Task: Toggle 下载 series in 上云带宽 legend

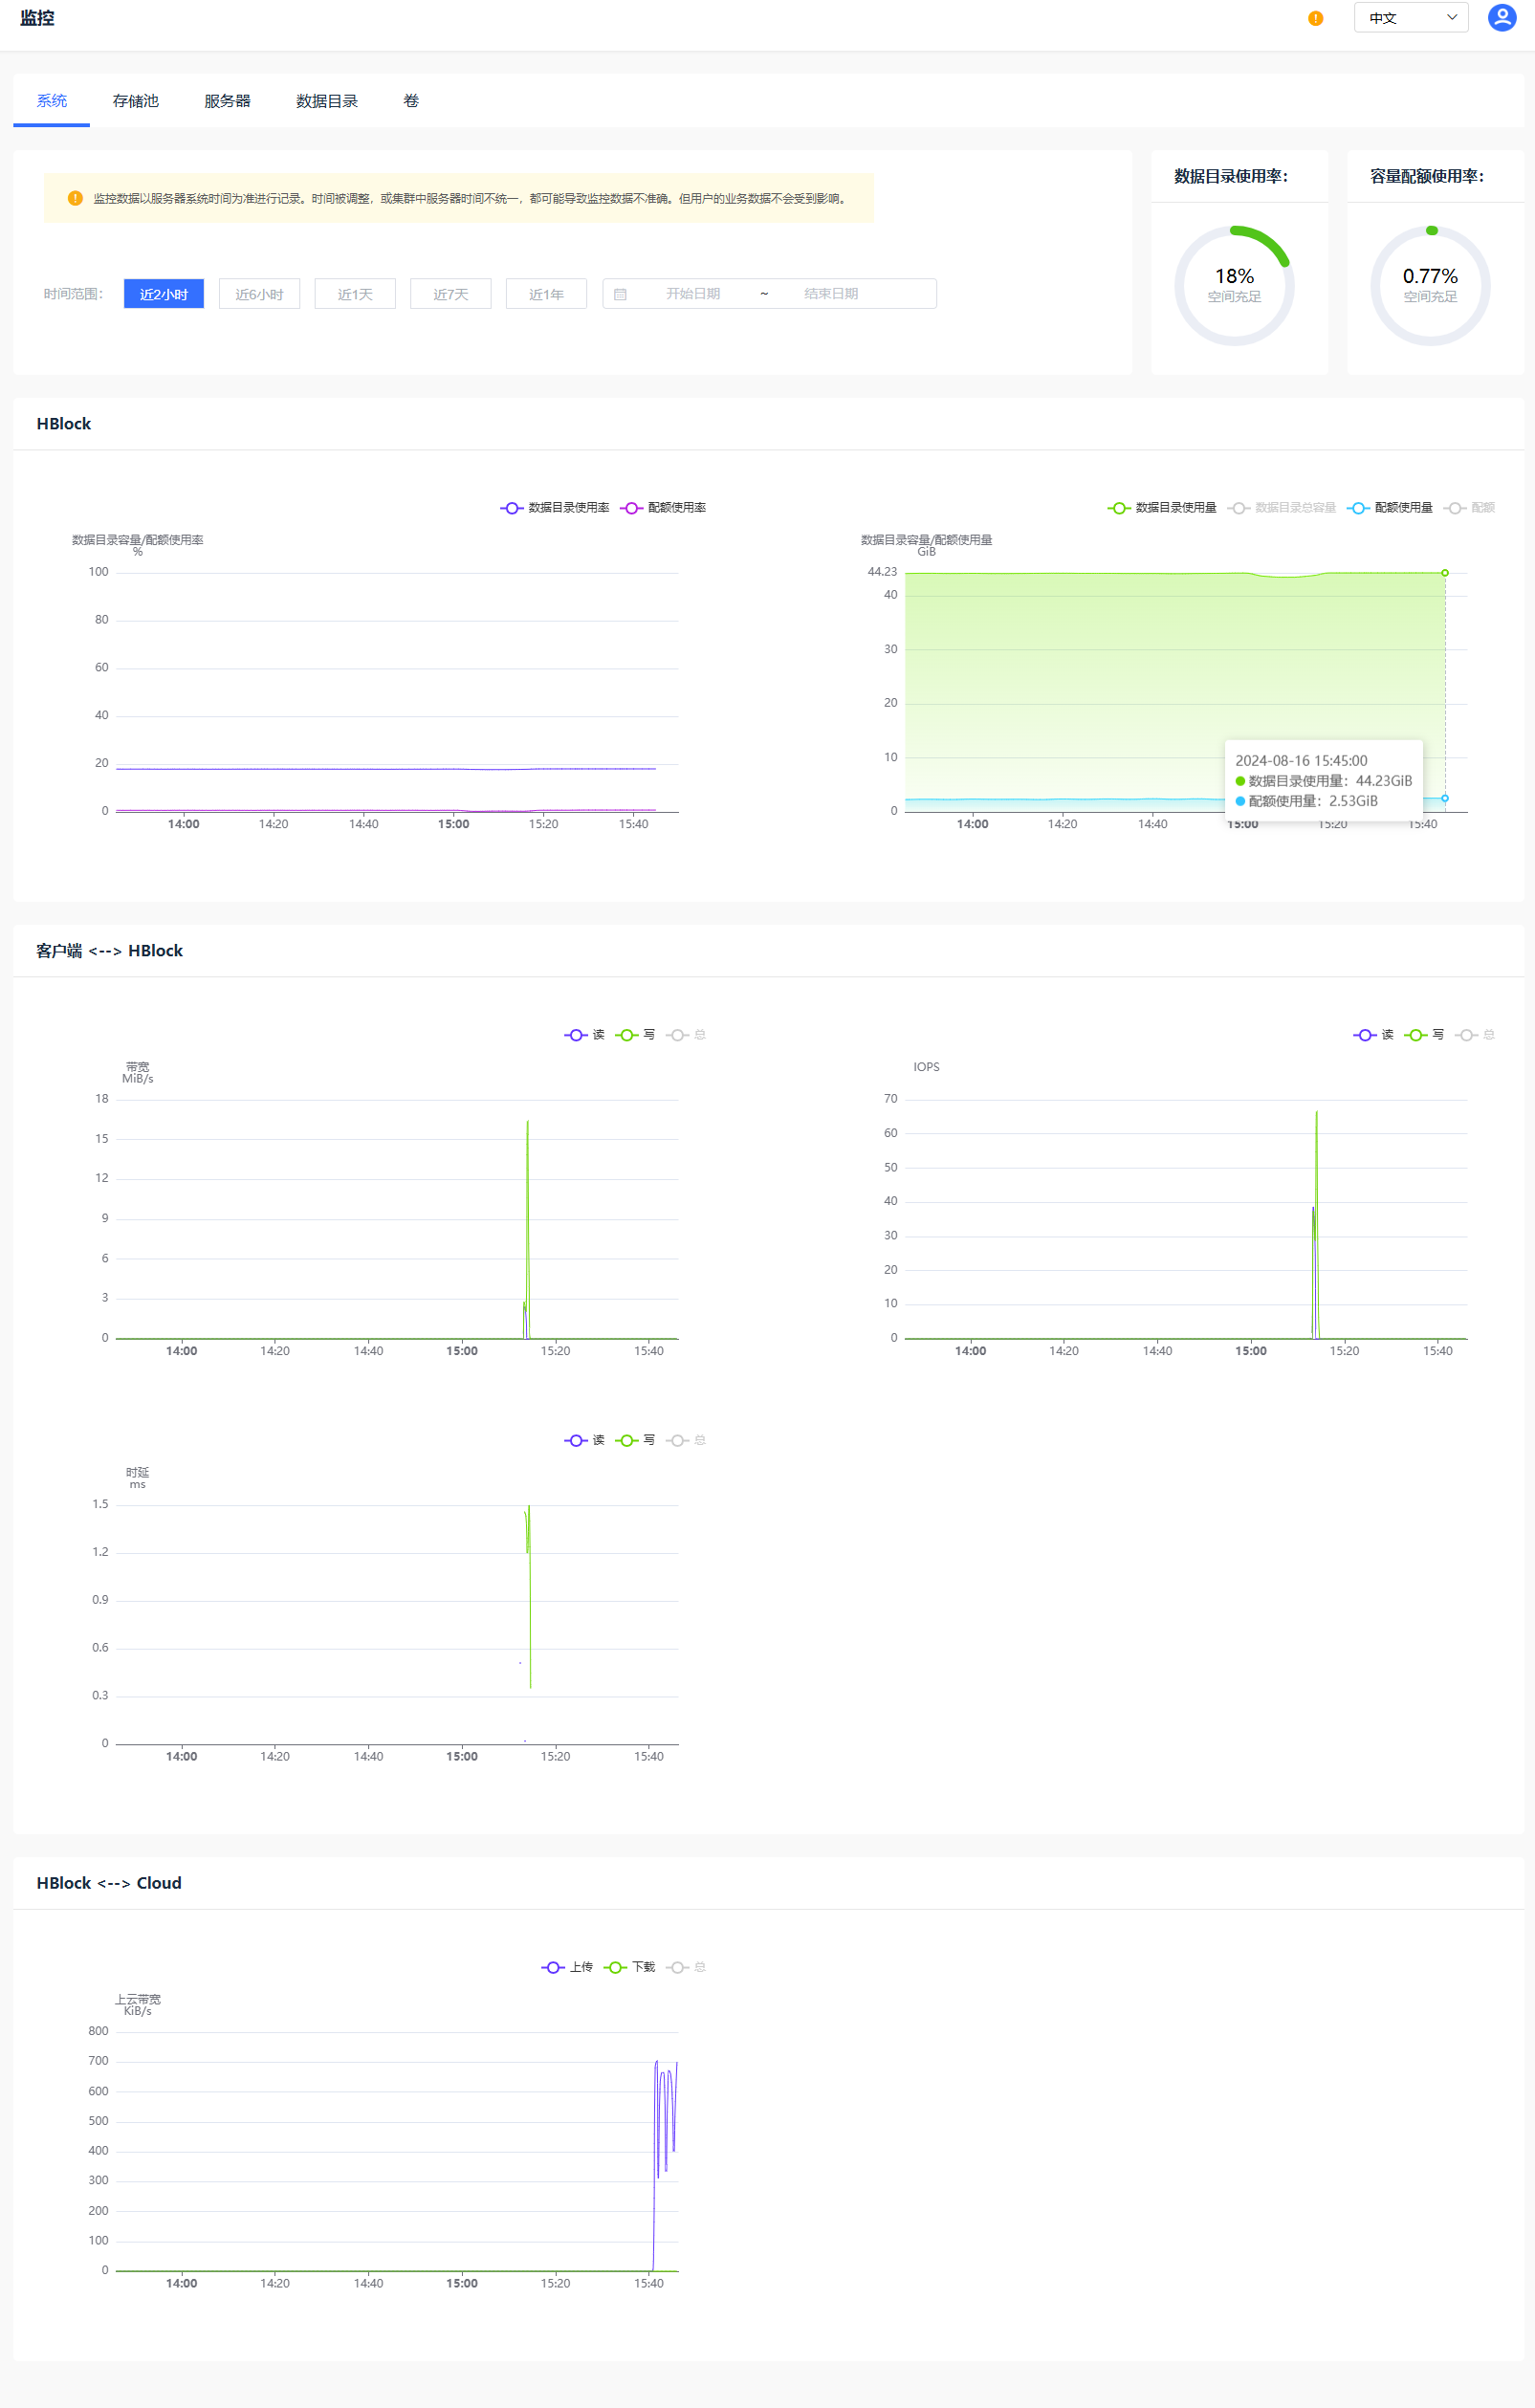Action: coord(630,1966)
